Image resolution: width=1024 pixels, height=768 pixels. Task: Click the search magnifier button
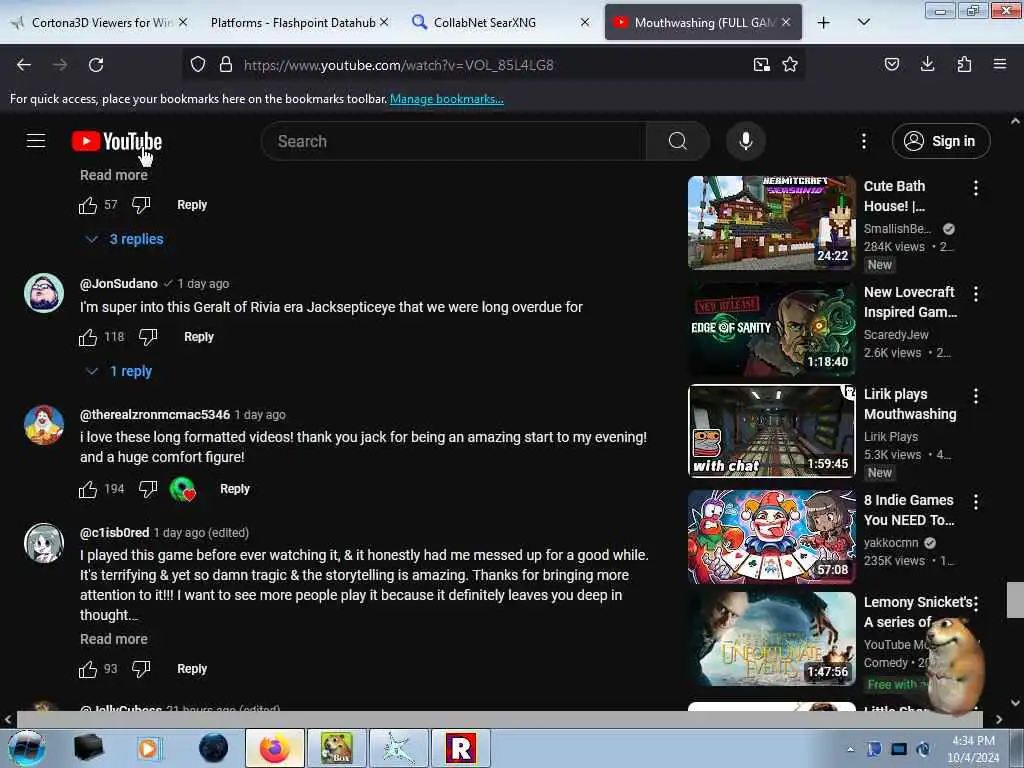678,141
